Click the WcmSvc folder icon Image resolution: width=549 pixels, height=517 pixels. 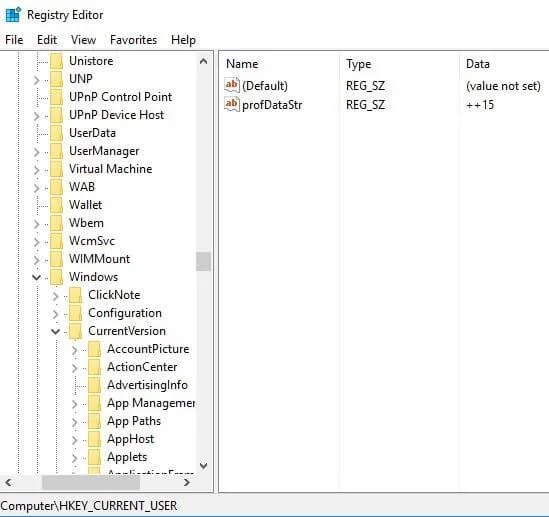click(x=56, y=241)
